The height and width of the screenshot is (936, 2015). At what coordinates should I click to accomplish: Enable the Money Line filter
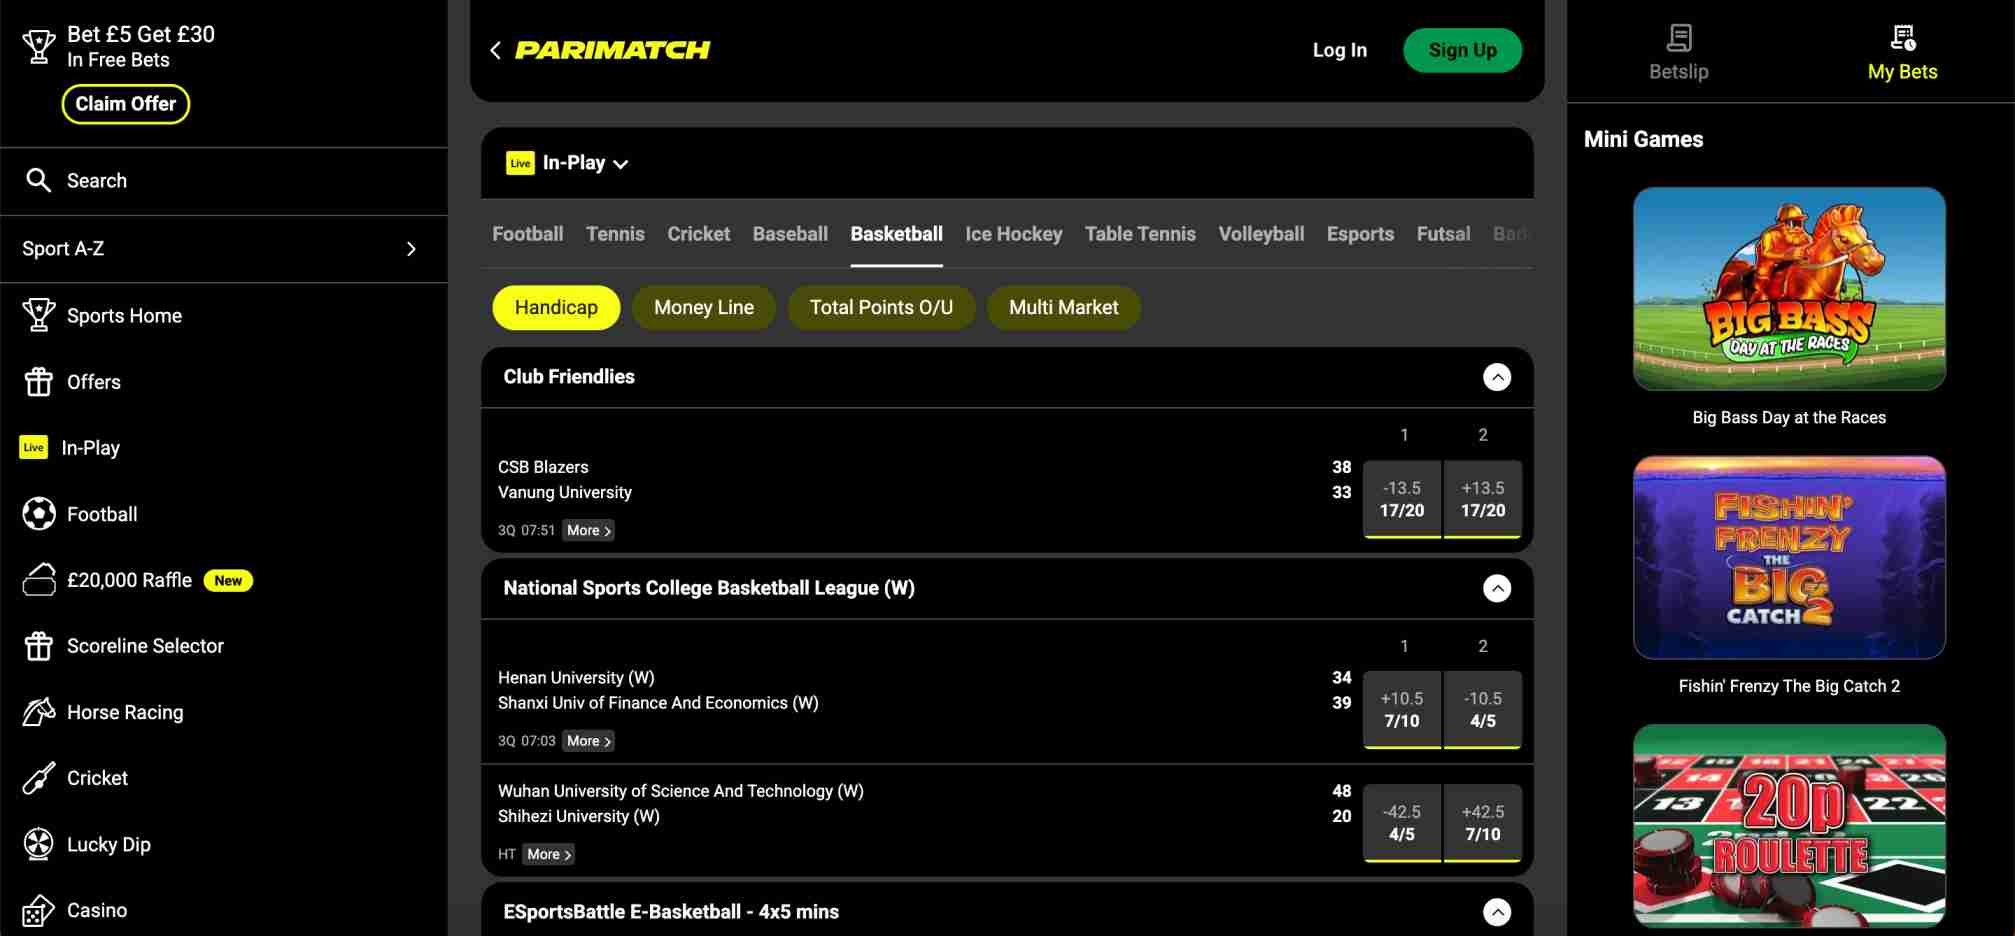coord(703,307)
